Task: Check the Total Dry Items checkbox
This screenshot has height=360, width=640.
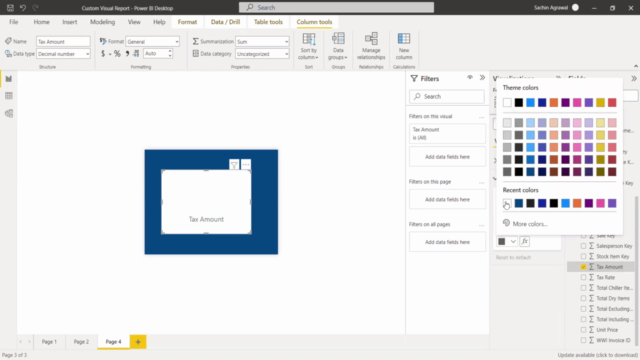Action: click(x=583, y=298)
